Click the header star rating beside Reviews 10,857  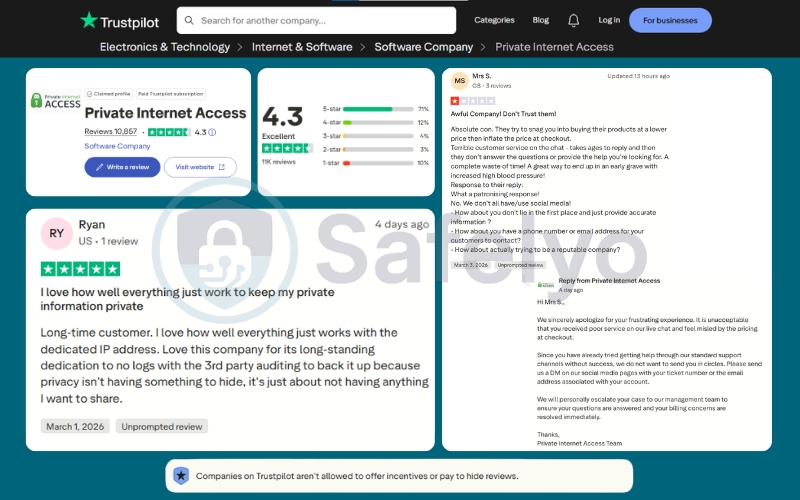click(169, 132)
